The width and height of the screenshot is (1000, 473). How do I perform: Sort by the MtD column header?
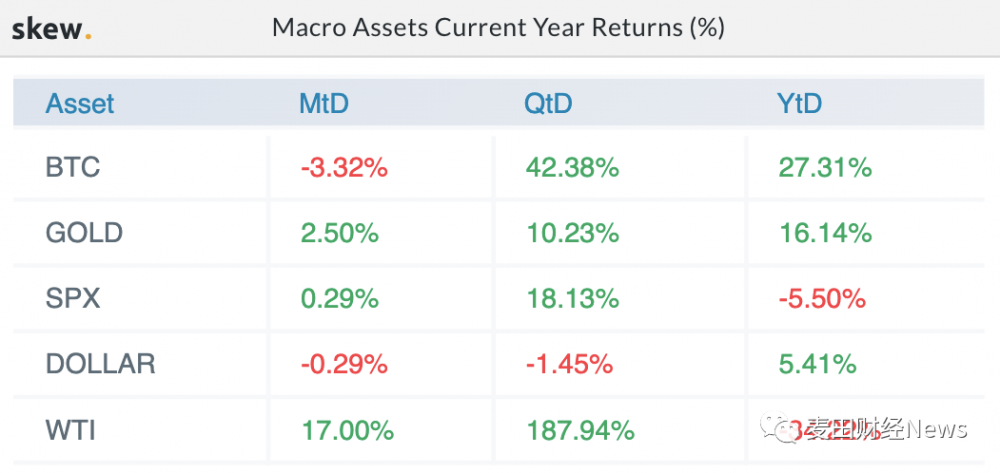pos(324,104)
